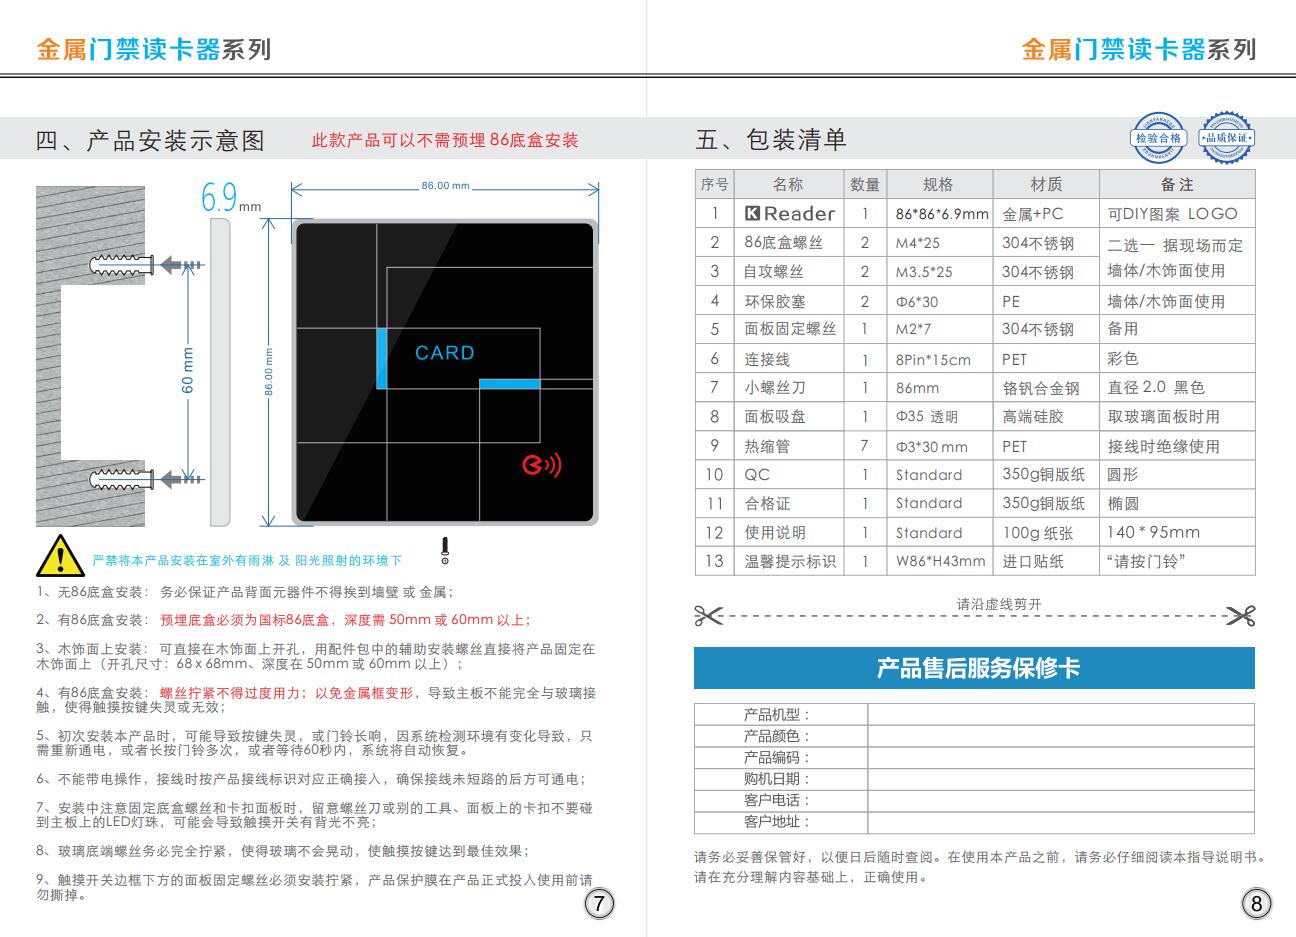The height and width of the screenshot is (937, 1296).
Task: Click the 客户电话 blank input field
Action: pyautogui.click(x=1061, y=800)
